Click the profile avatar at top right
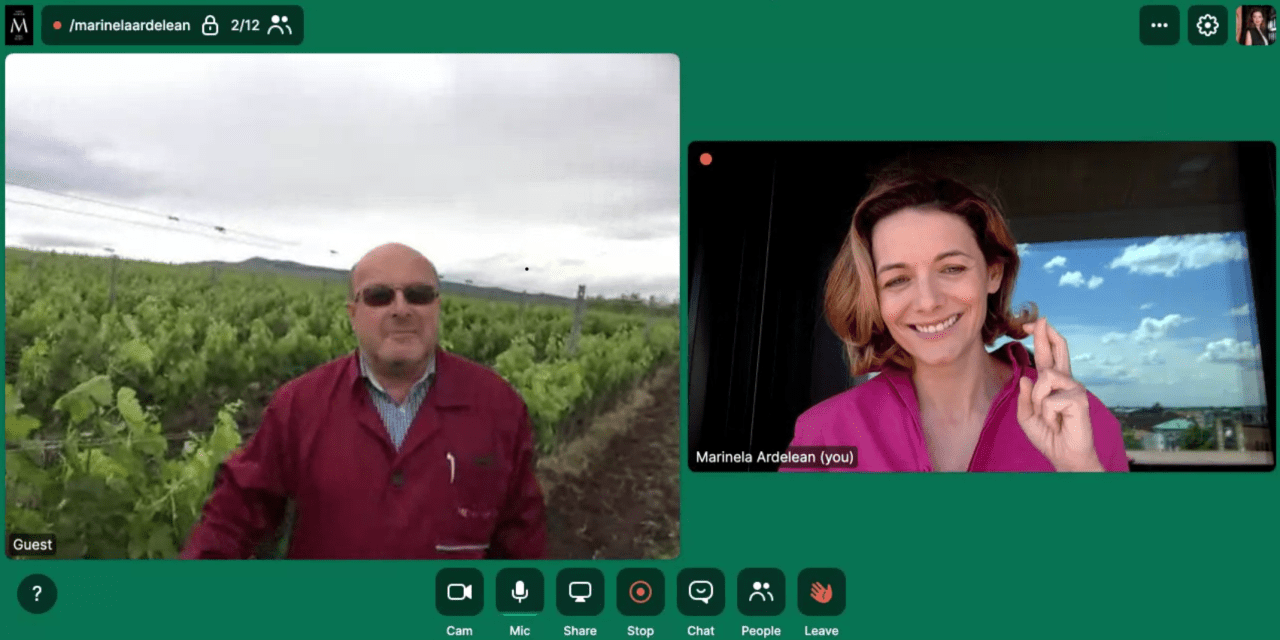1280x640 pixels. 1256,25
